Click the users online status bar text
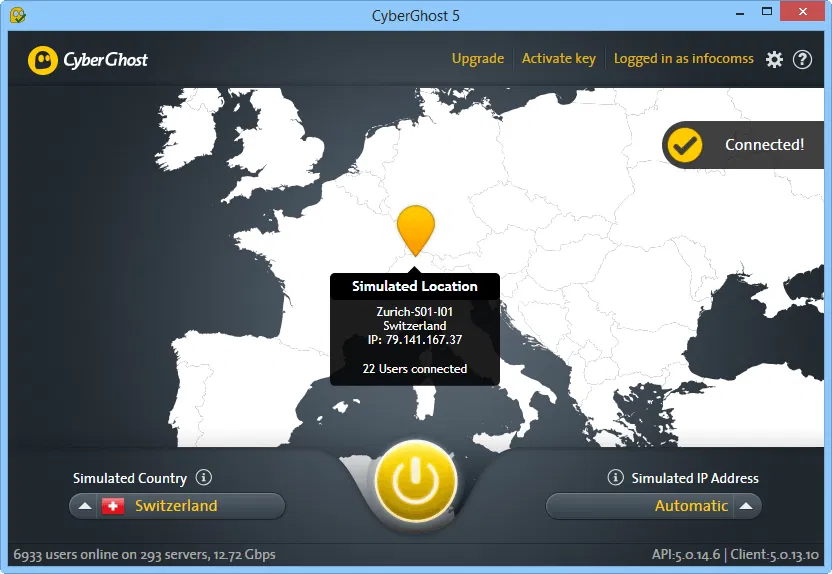This screenshot has width=832, height=574. pyautogui.click(x=144, y=554)
